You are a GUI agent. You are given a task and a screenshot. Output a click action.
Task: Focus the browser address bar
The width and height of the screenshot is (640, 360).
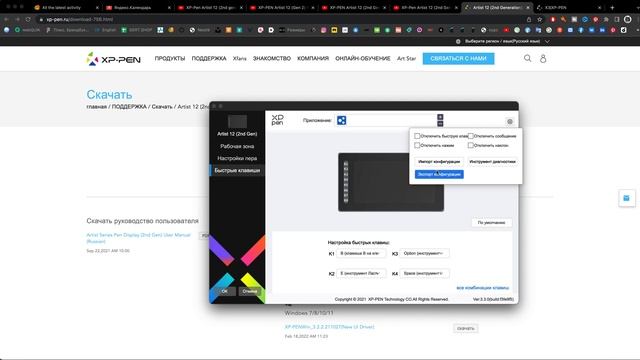point(282,19)
